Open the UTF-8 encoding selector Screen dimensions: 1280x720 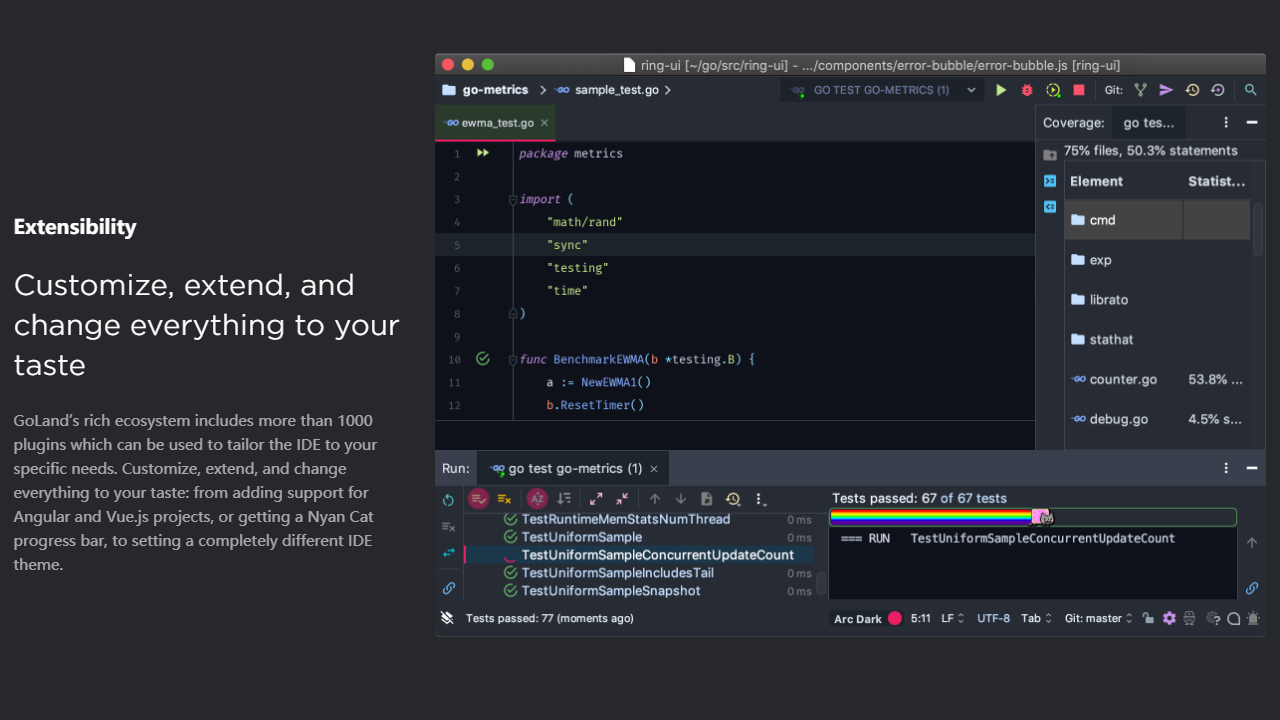(x=993, y=618)
